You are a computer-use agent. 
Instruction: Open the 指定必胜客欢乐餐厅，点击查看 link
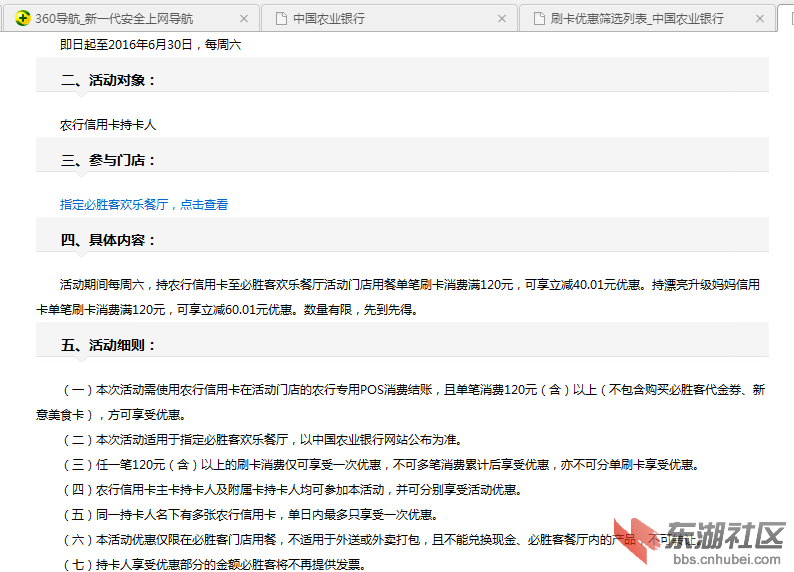[x=144, y=205]
